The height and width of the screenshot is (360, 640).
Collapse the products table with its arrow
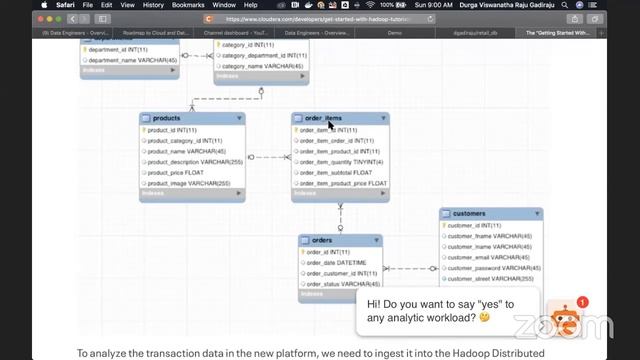coord(239,118)
